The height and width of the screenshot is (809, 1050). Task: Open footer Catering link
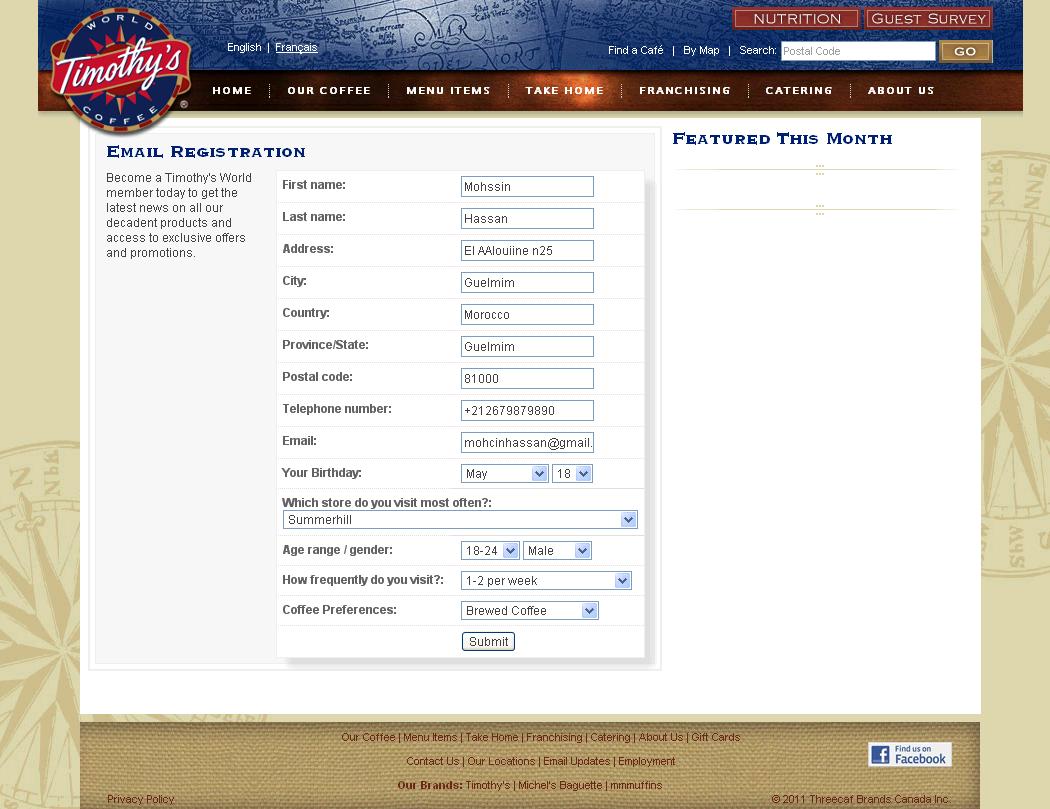(x=610, y=737)
